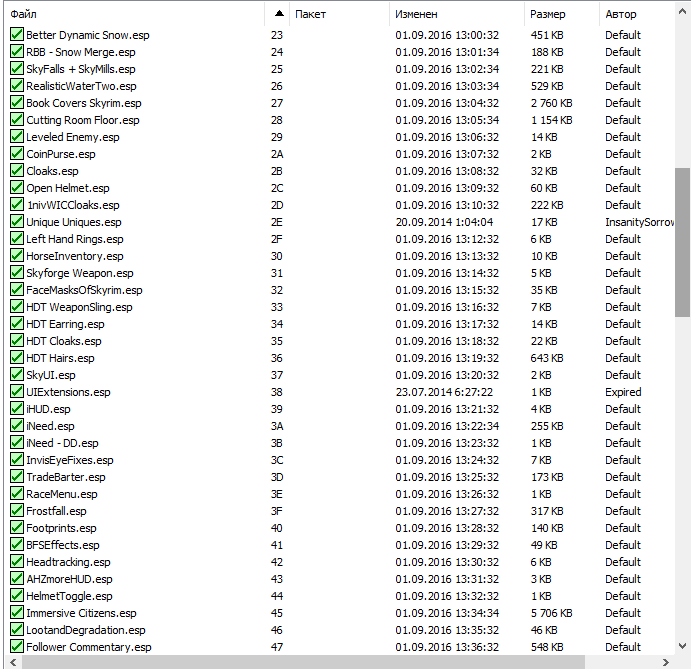Select the iNeed - DD.esp entry
691x669 pixels.
pyautogui.click(x=62, y=443)
